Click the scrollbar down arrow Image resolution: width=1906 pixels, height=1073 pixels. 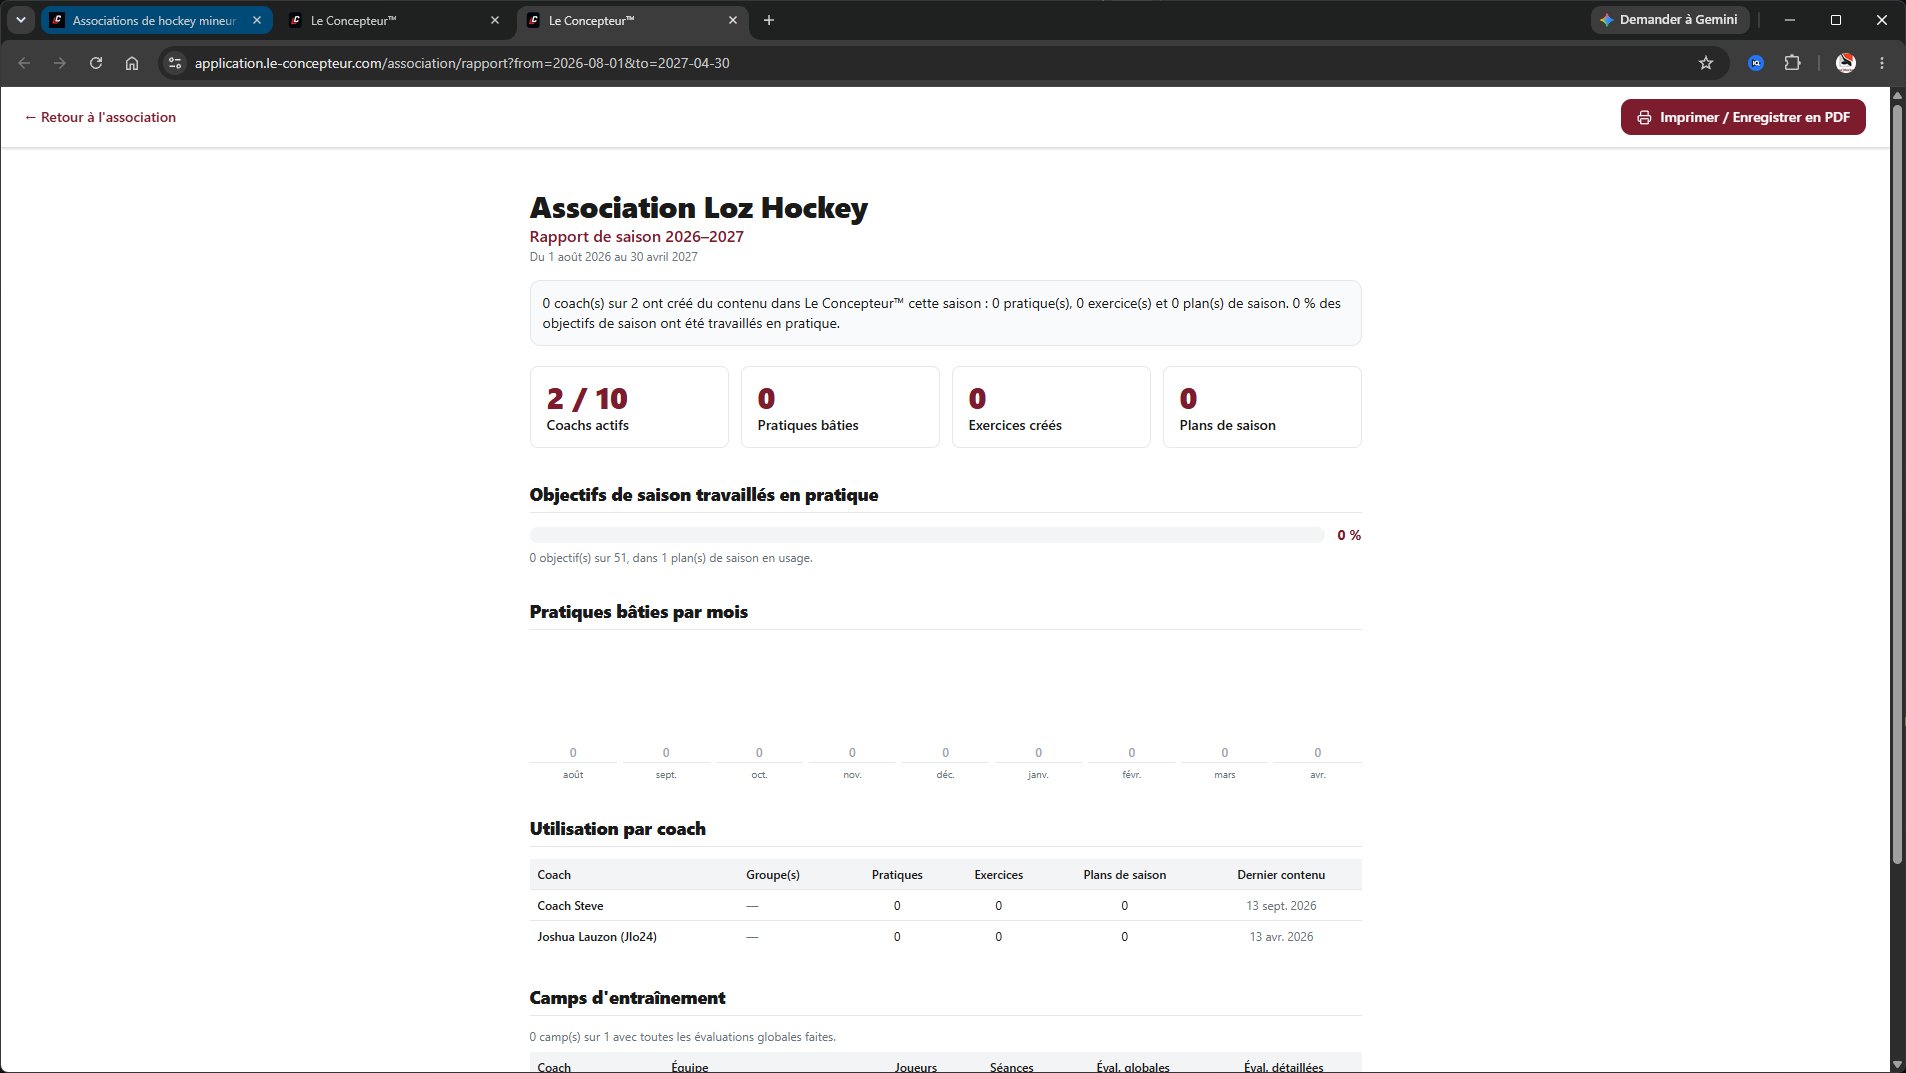(1897, 1064)
